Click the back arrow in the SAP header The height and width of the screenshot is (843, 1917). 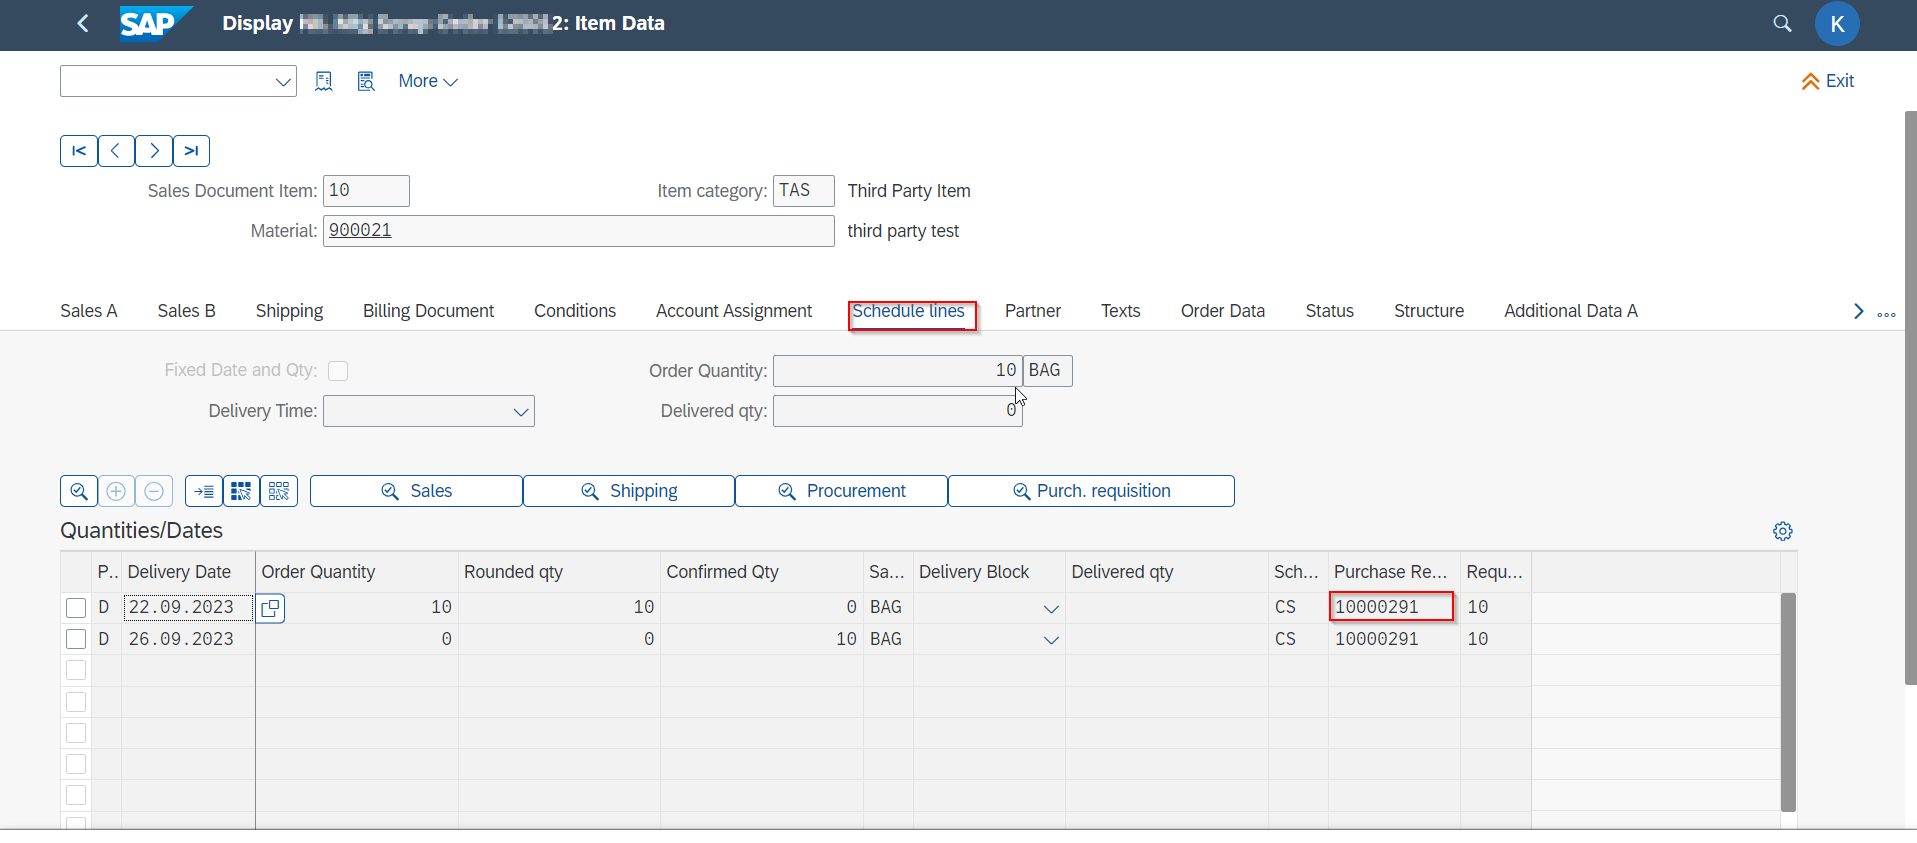click(x=83, y=23)
